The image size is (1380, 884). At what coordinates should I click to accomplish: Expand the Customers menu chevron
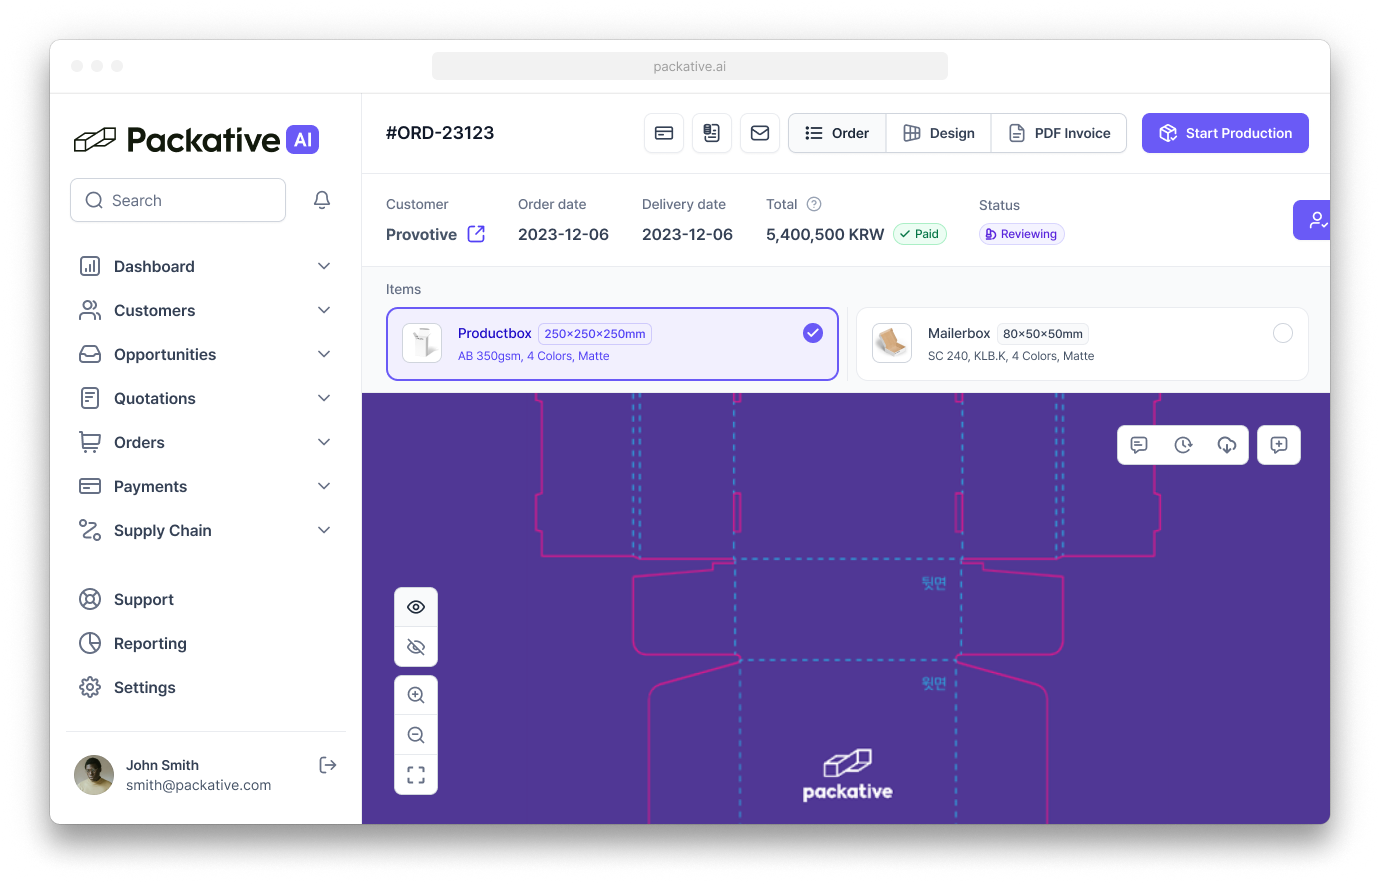click(x=324, y=310)
